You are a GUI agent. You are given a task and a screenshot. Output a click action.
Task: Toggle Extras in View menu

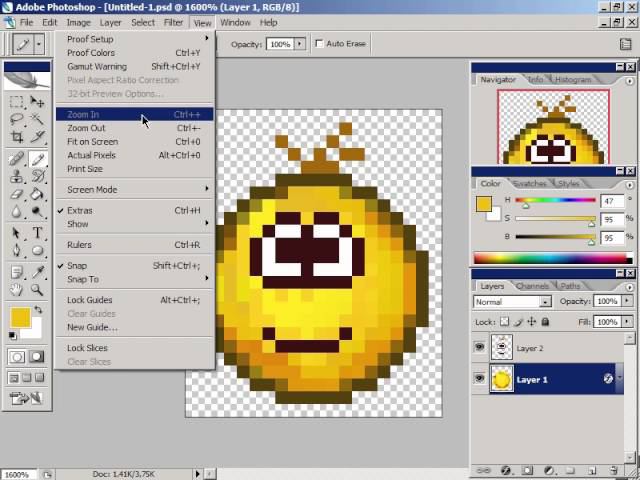point(135,211)
